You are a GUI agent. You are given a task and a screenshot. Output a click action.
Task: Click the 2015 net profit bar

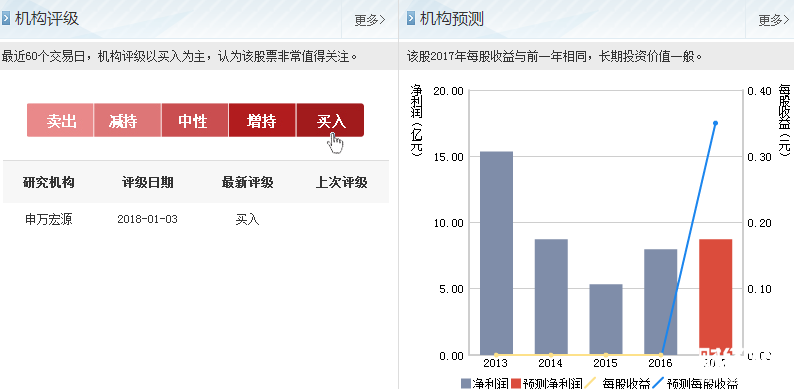[606, 319]
